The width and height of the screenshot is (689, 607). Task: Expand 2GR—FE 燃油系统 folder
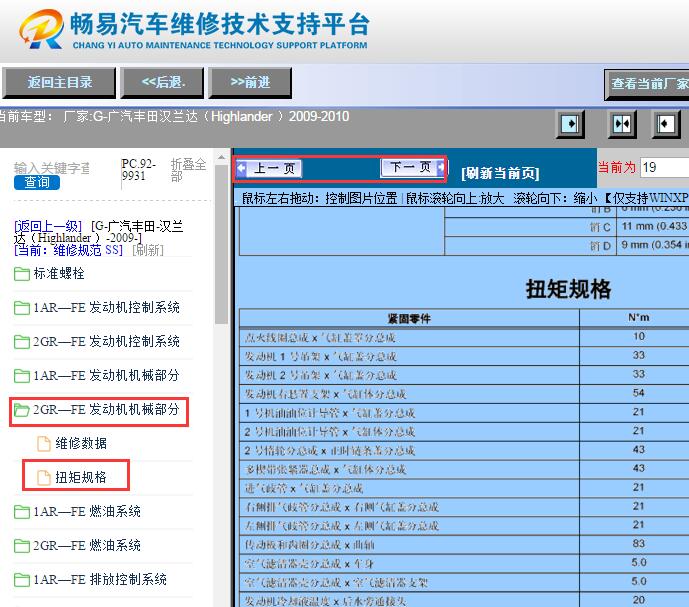[77, 545]
